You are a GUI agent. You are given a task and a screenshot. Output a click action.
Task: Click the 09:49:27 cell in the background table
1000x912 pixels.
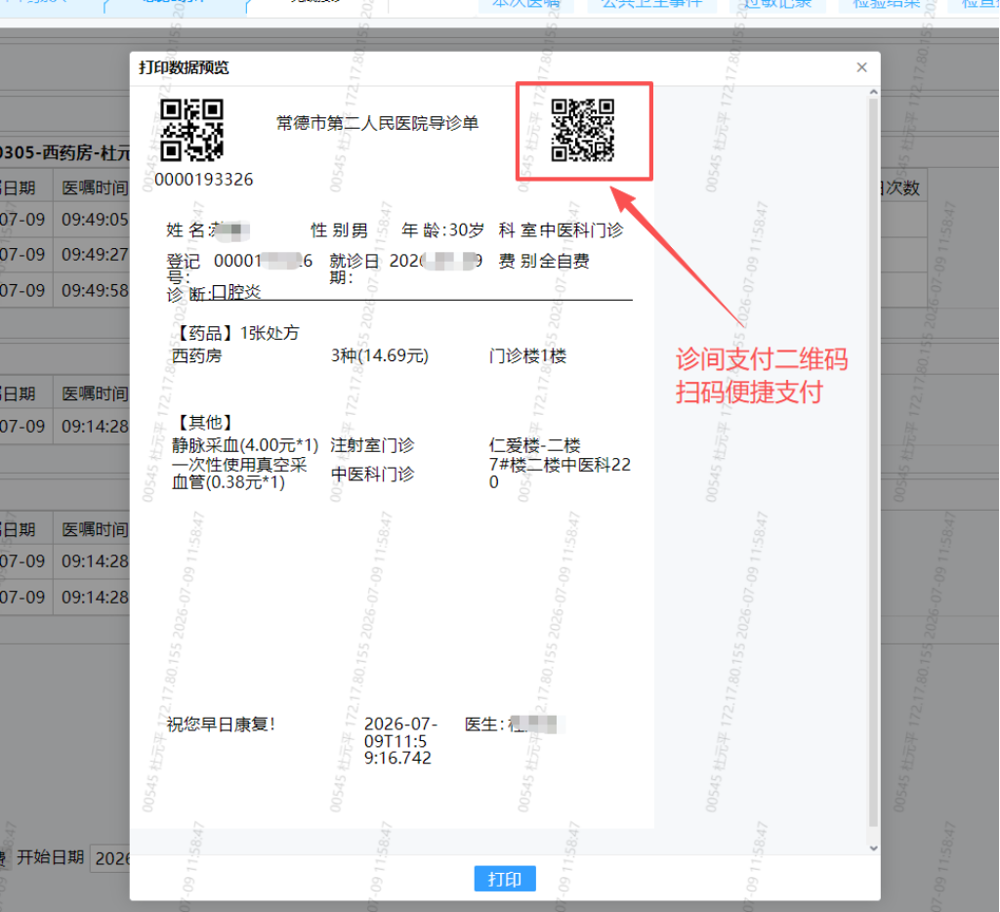pos(95,255)
